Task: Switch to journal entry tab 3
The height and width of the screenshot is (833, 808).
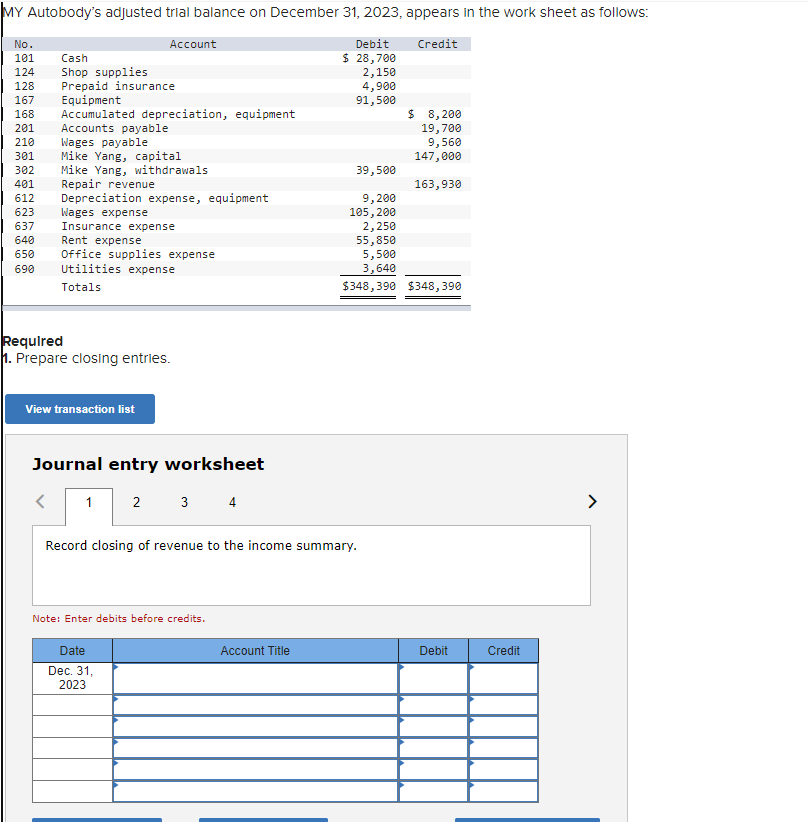Action: point(184,502)
